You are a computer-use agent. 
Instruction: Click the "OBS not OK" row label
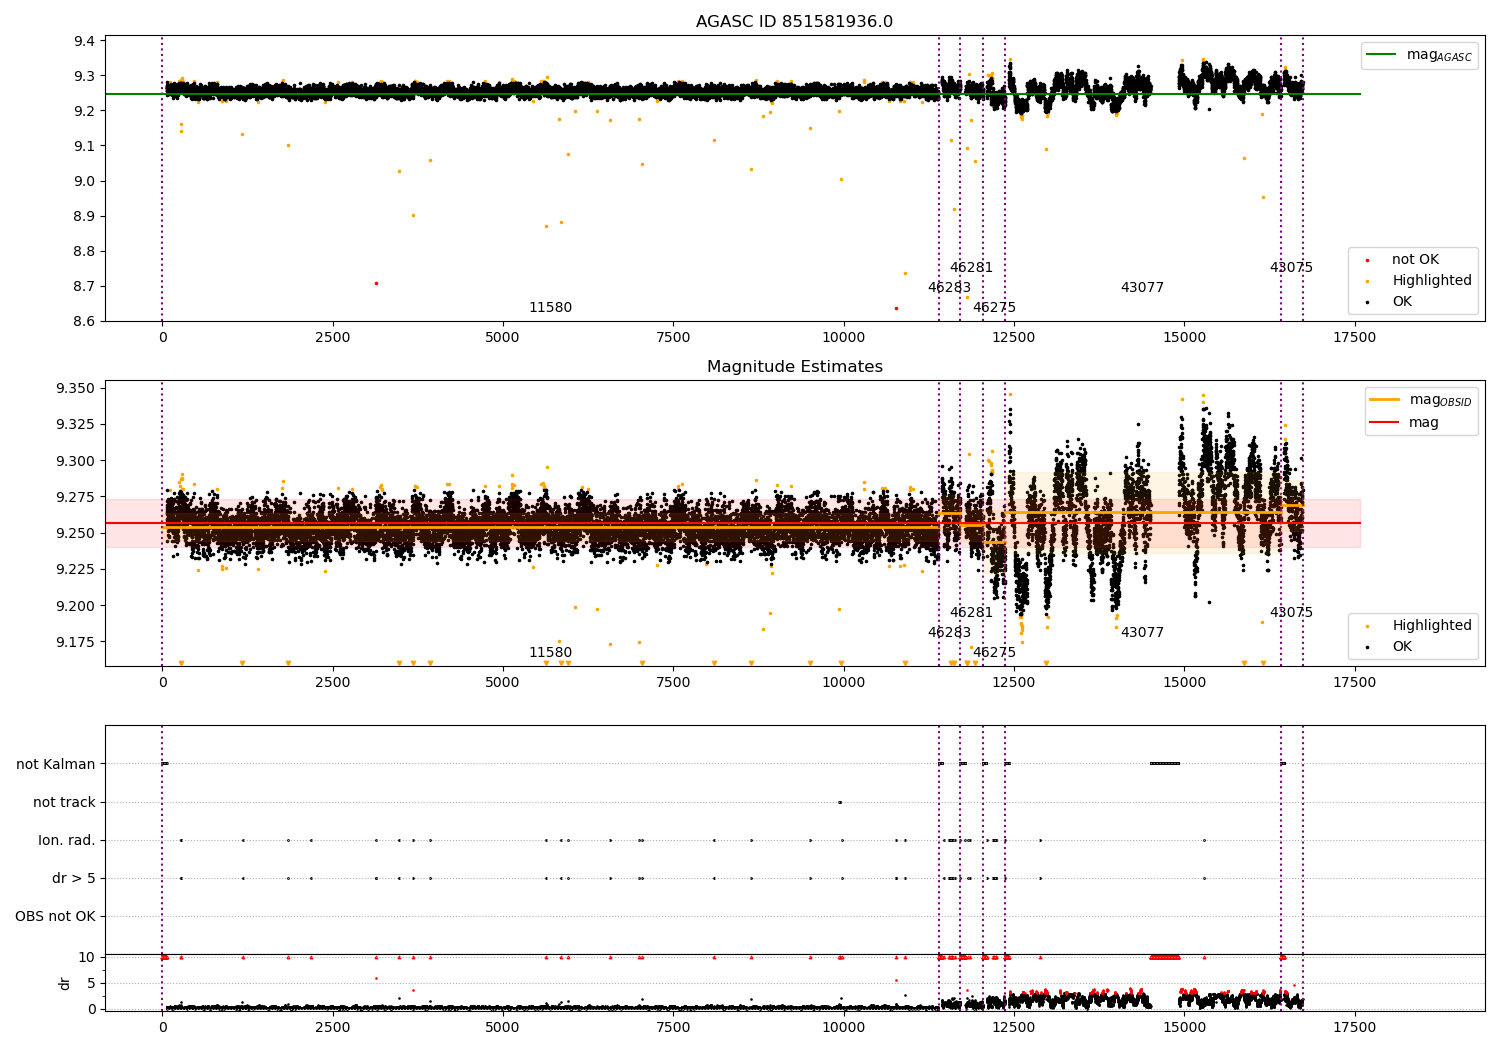(x=56, y=917)
